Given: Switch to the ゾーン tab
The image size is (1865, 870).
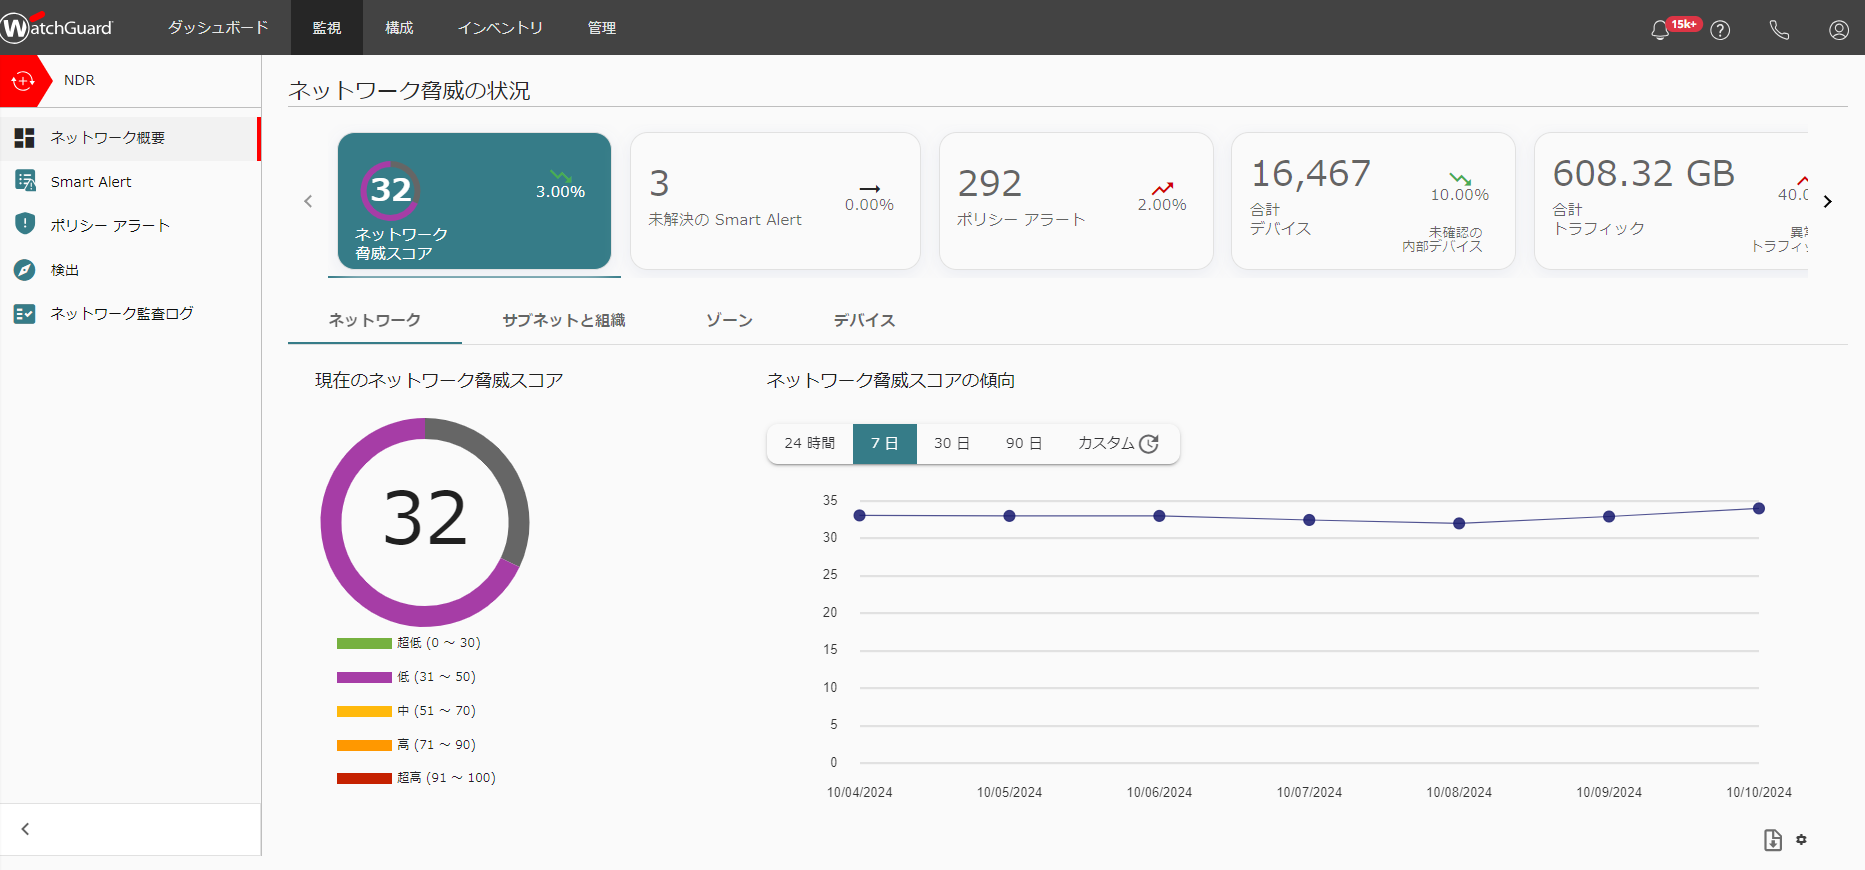Looking at the screenshot, I should tap(729, 320).
